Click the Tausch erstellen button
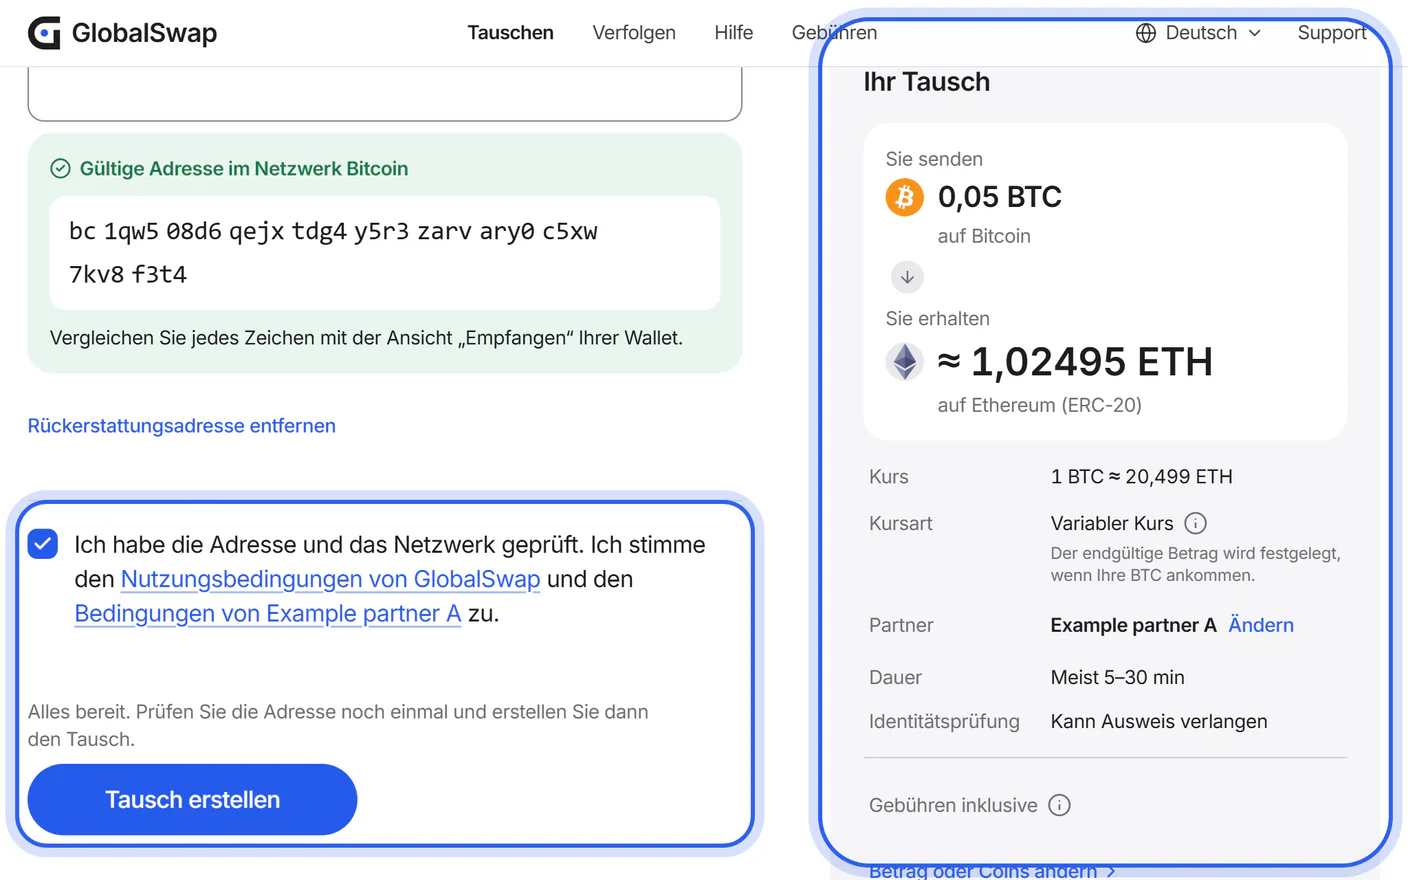The image size is (1408, 880). pos(192,800)
